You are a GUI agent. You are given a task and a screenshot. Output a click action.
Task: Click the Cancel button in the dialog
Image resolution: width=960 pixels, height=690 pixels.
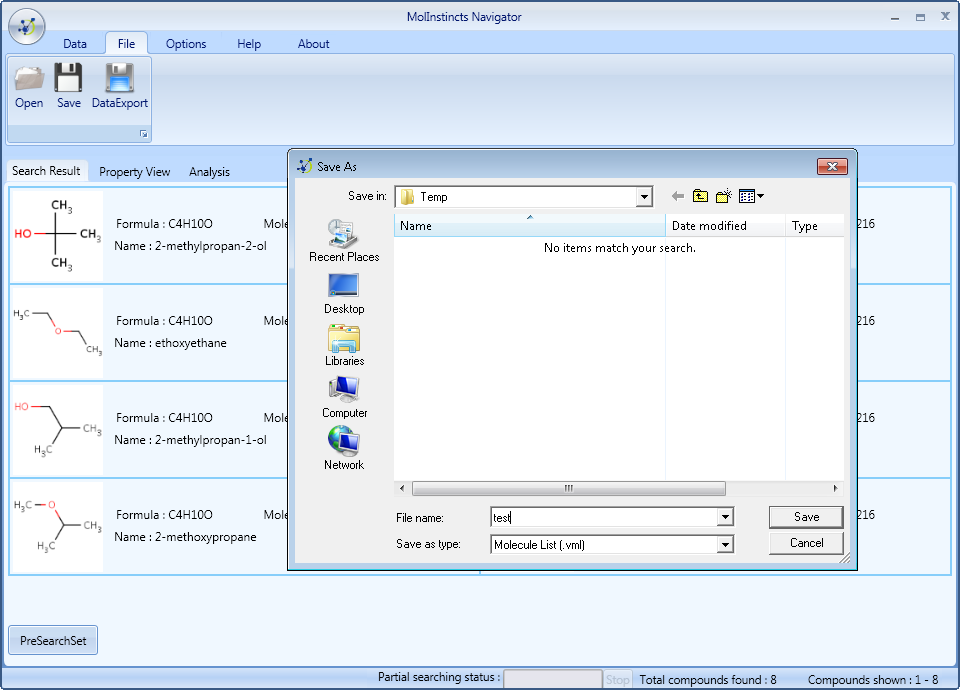(x=806, y=543)
